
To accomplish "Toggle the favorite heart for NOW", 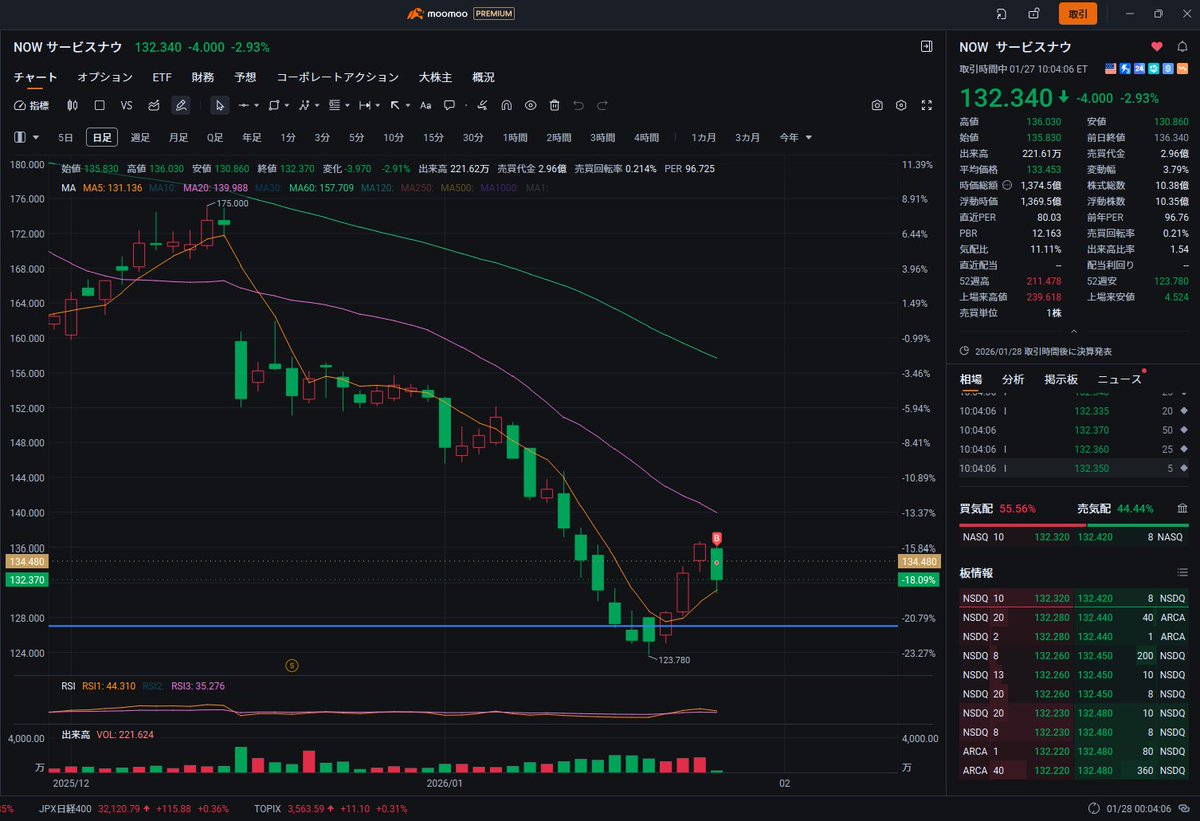I will (1157, 47).
